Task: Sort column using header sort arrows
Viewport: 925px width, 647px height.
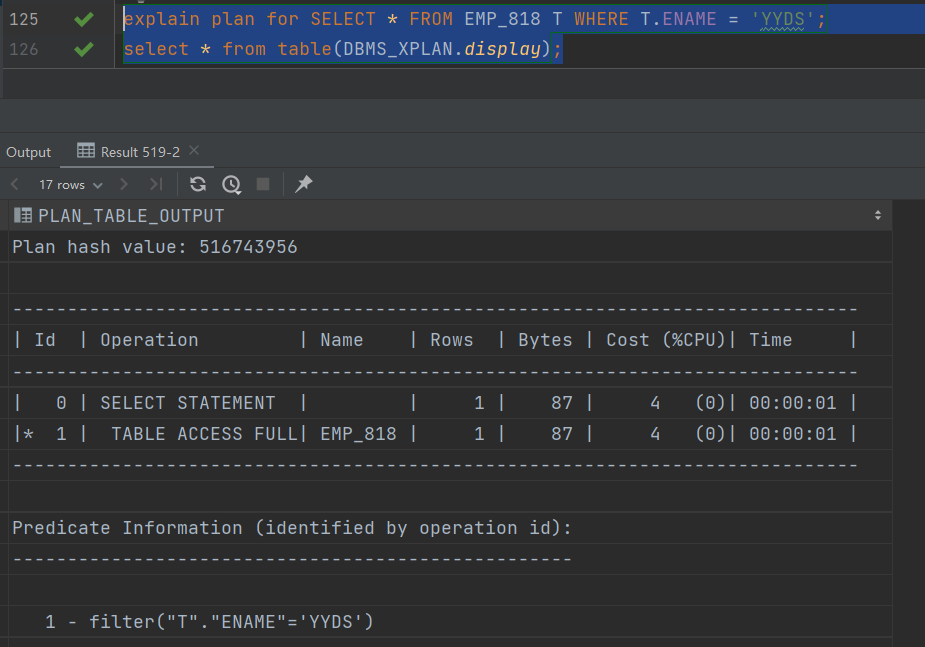Action: [878, 216]
